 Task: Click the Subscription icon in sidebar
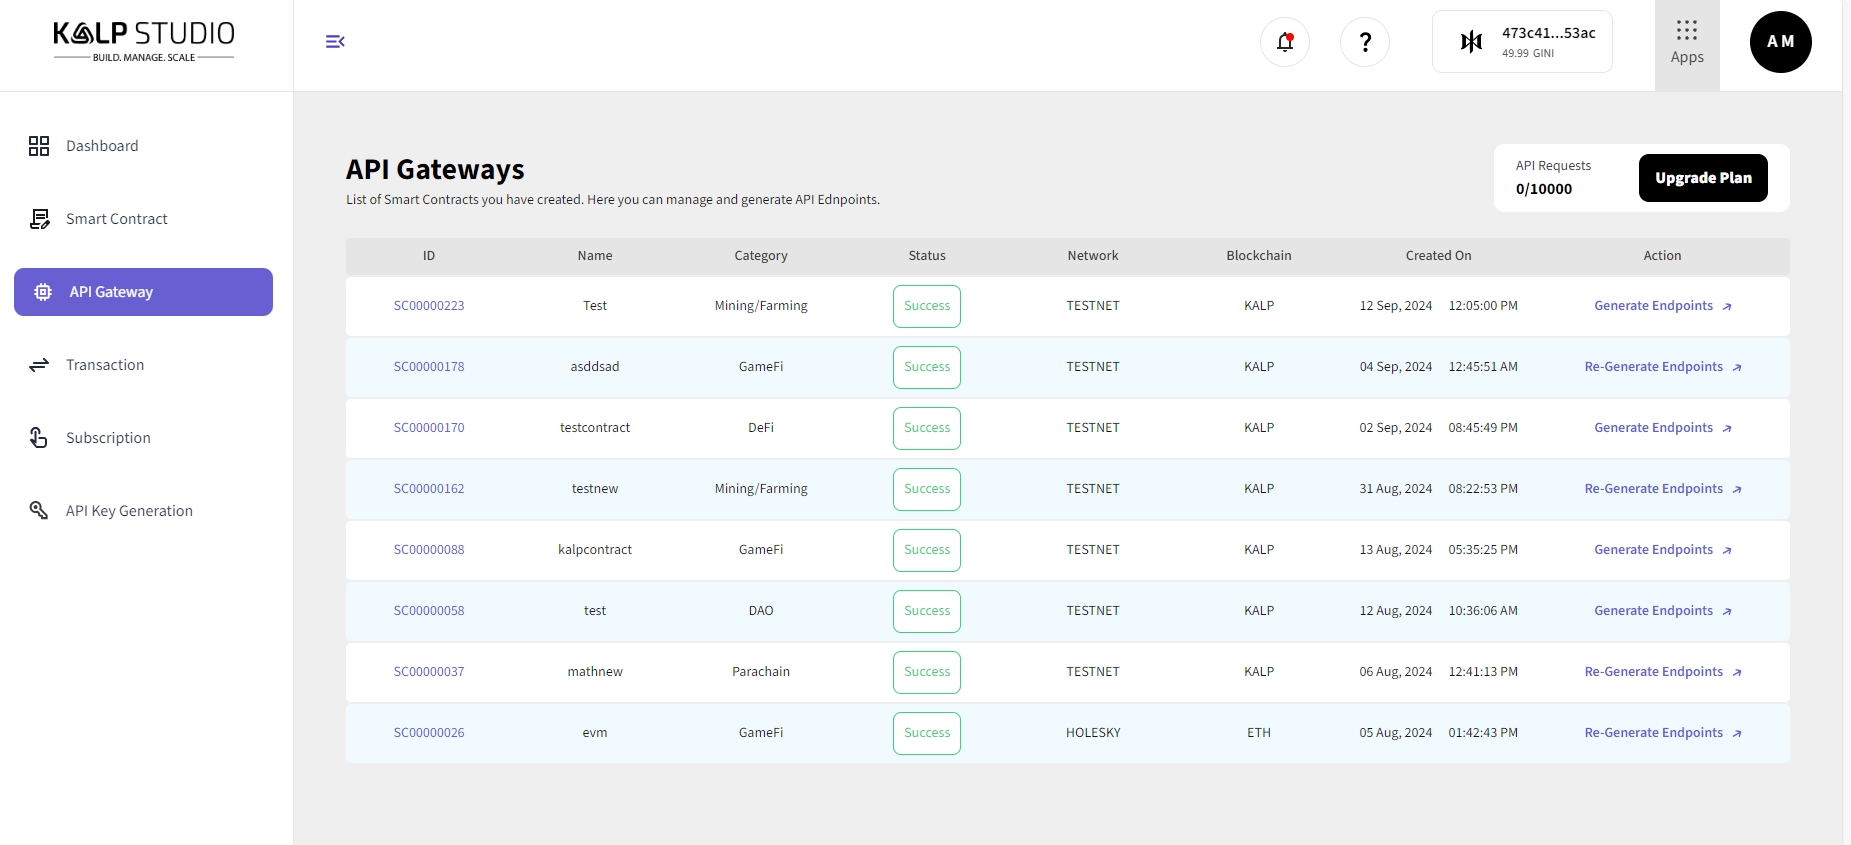(39, 438)
